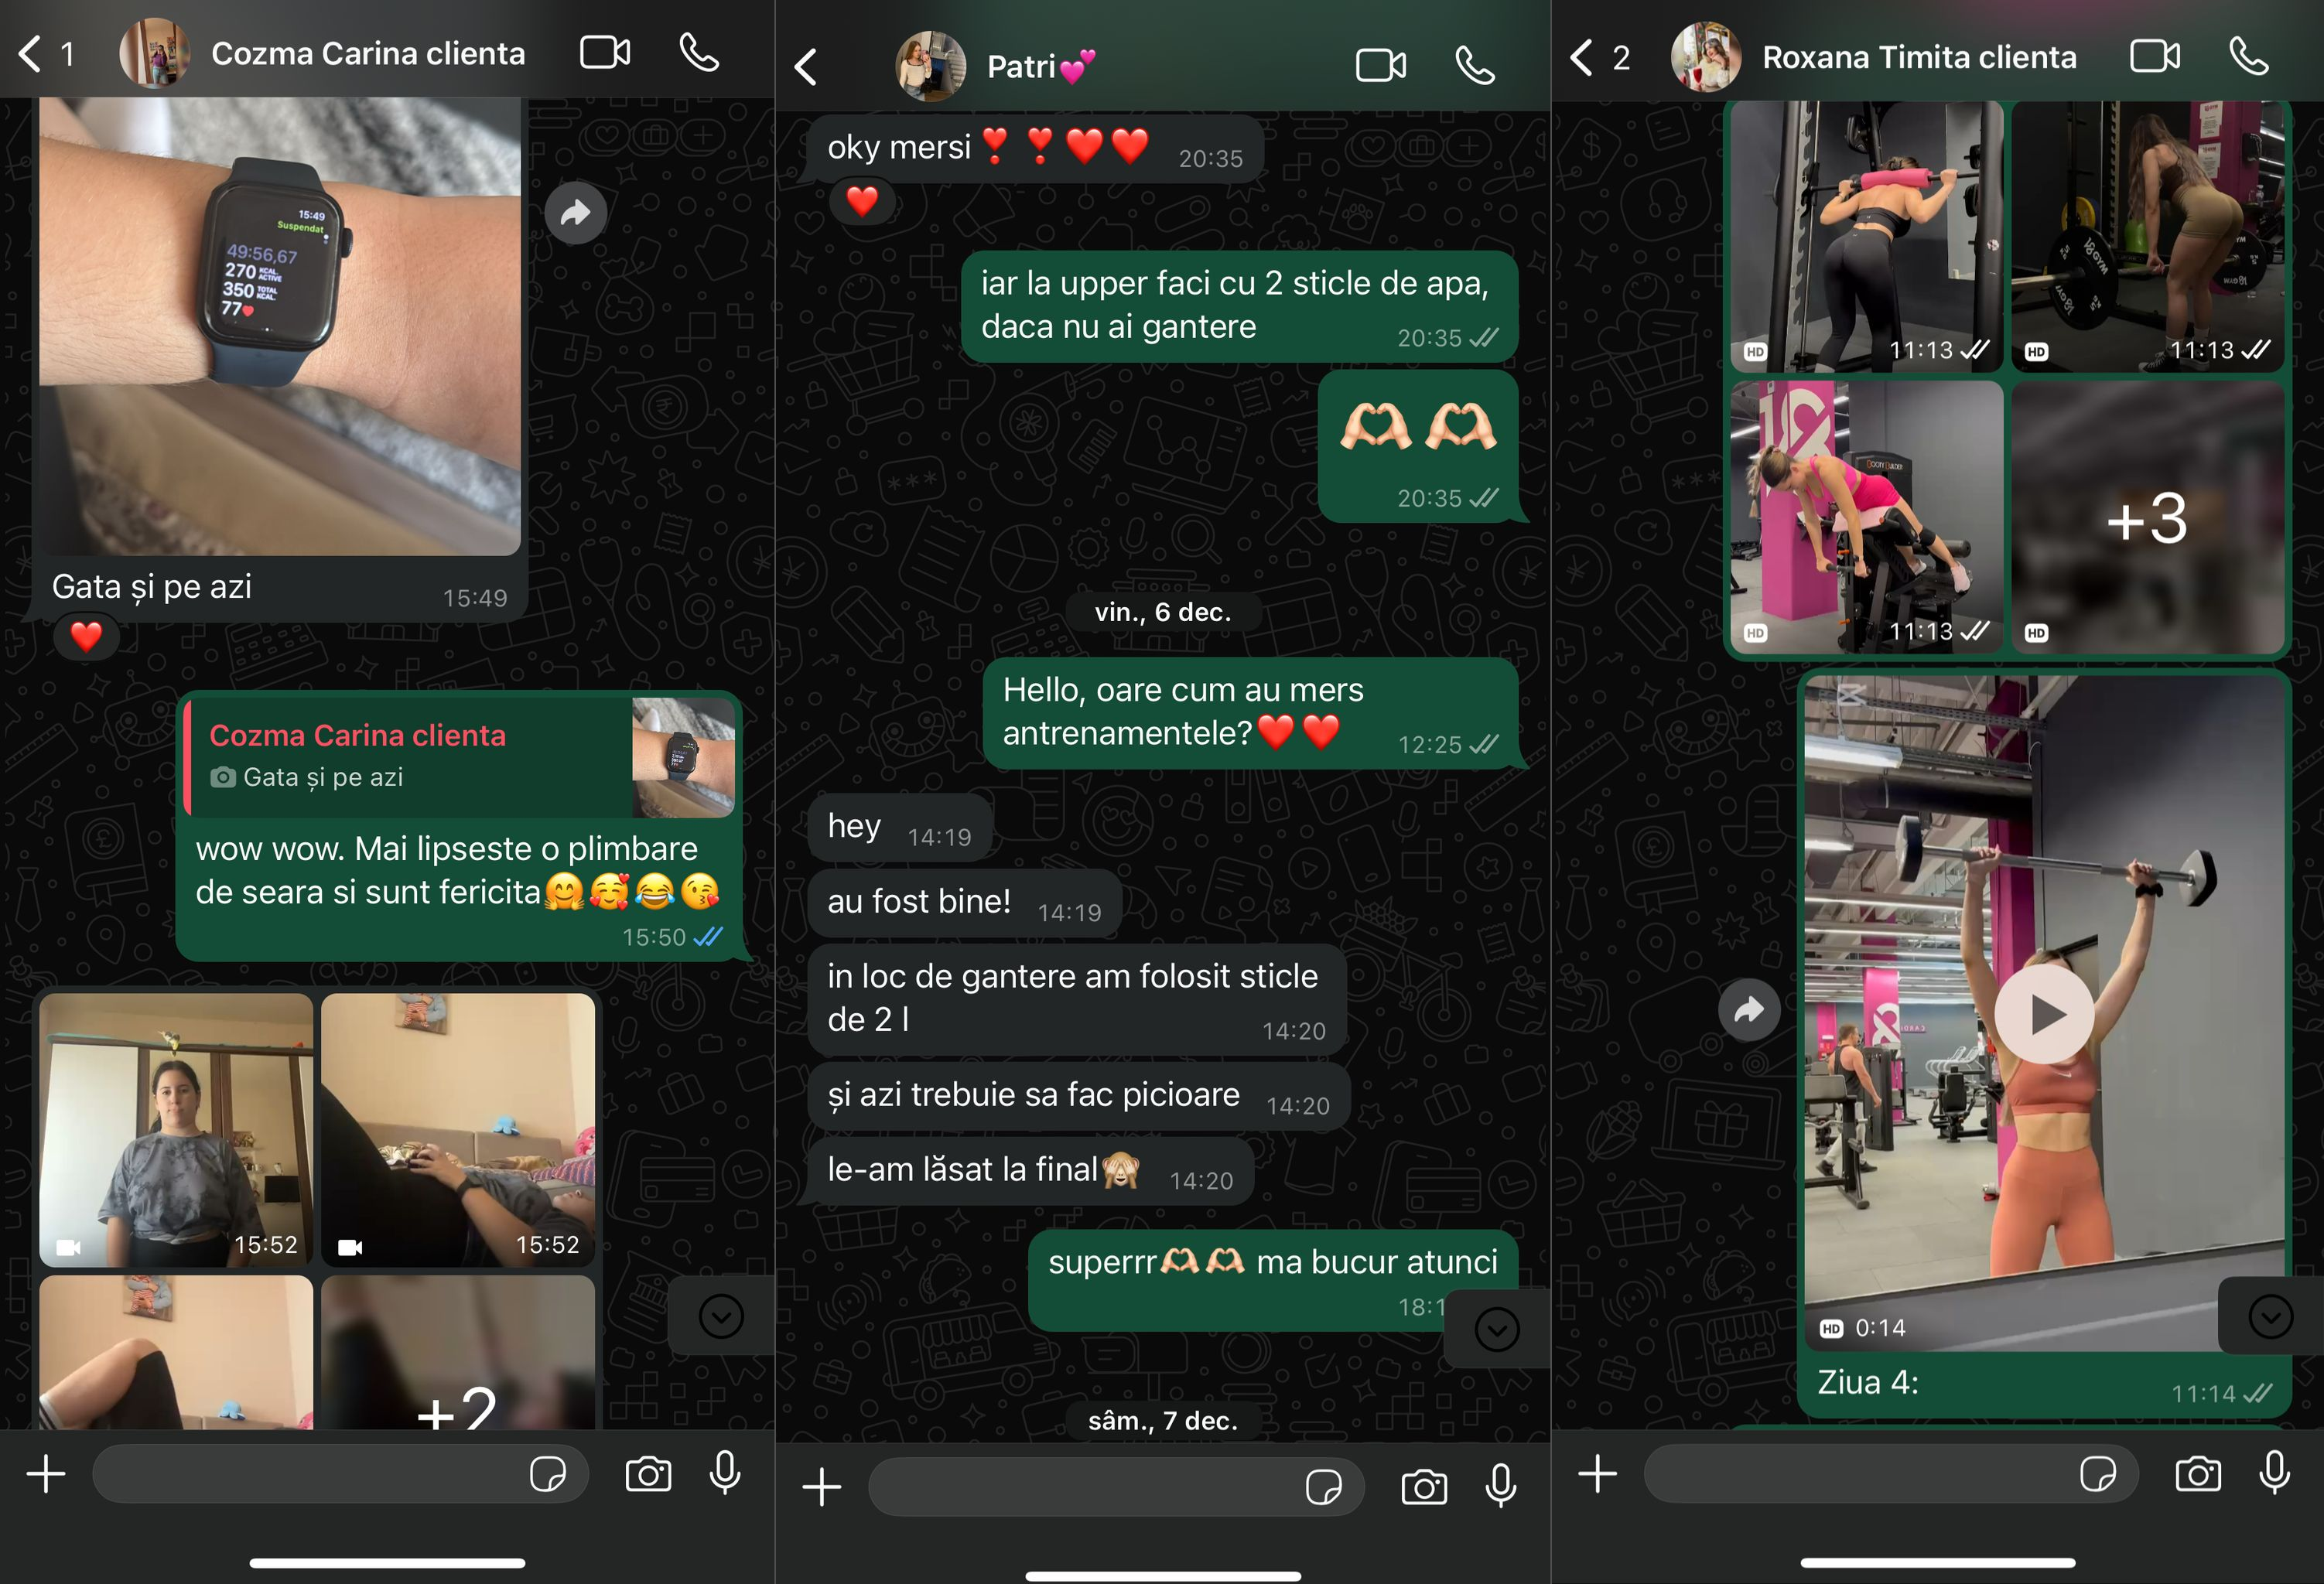The image size is (2324, 1584).
Task: Open sticker picker in Patri chat
Action: (x=1324, y=1487)
